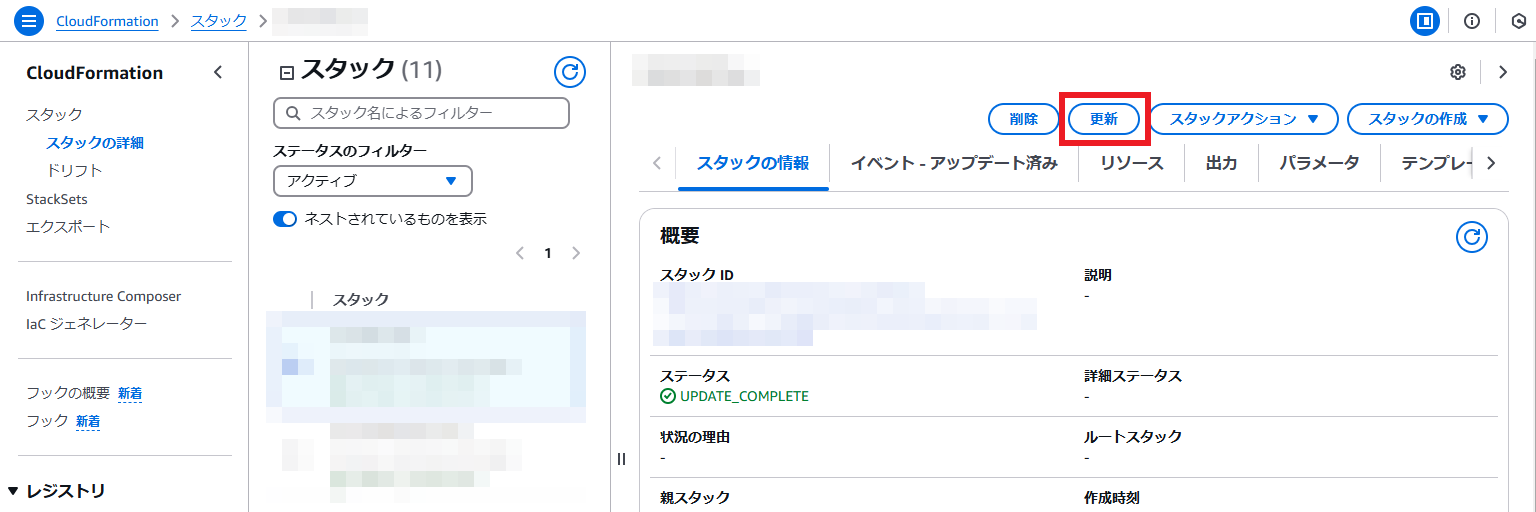This screenshot has width=1536, height=512.
Task: Open the Parameters tab
Action: click(1318, 163)
